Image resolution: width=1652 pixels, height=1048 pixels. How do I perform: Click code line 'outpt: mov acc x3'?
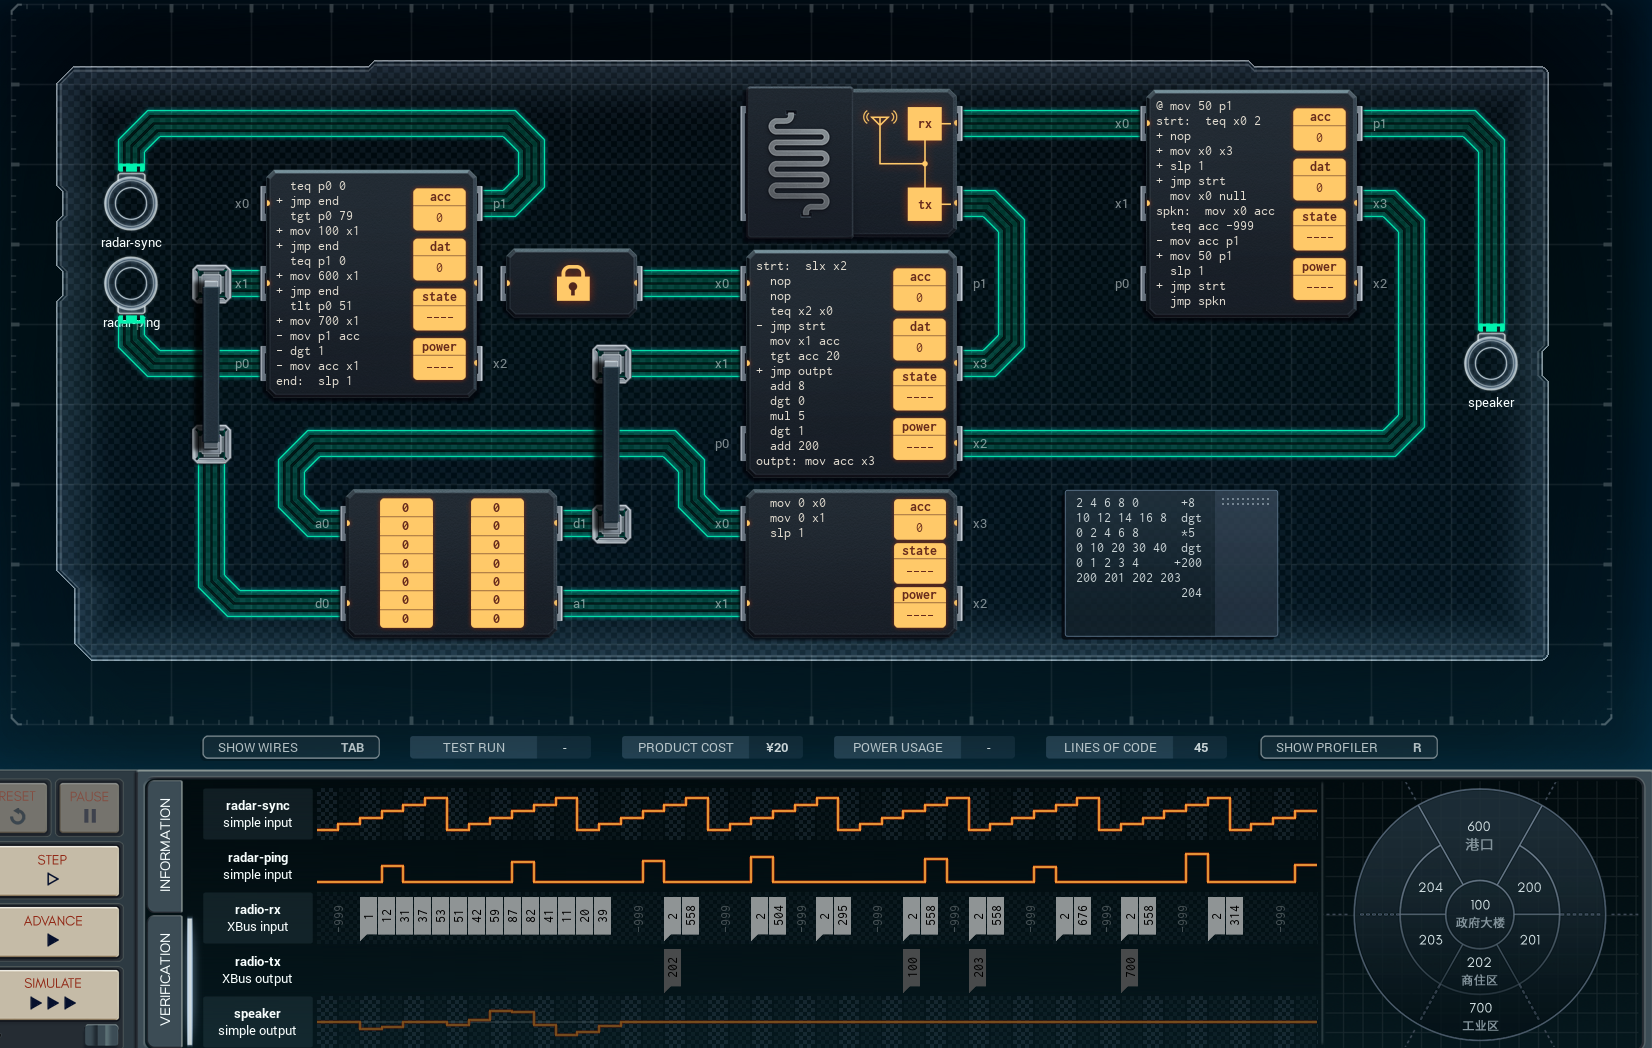[x=816, y=461]
